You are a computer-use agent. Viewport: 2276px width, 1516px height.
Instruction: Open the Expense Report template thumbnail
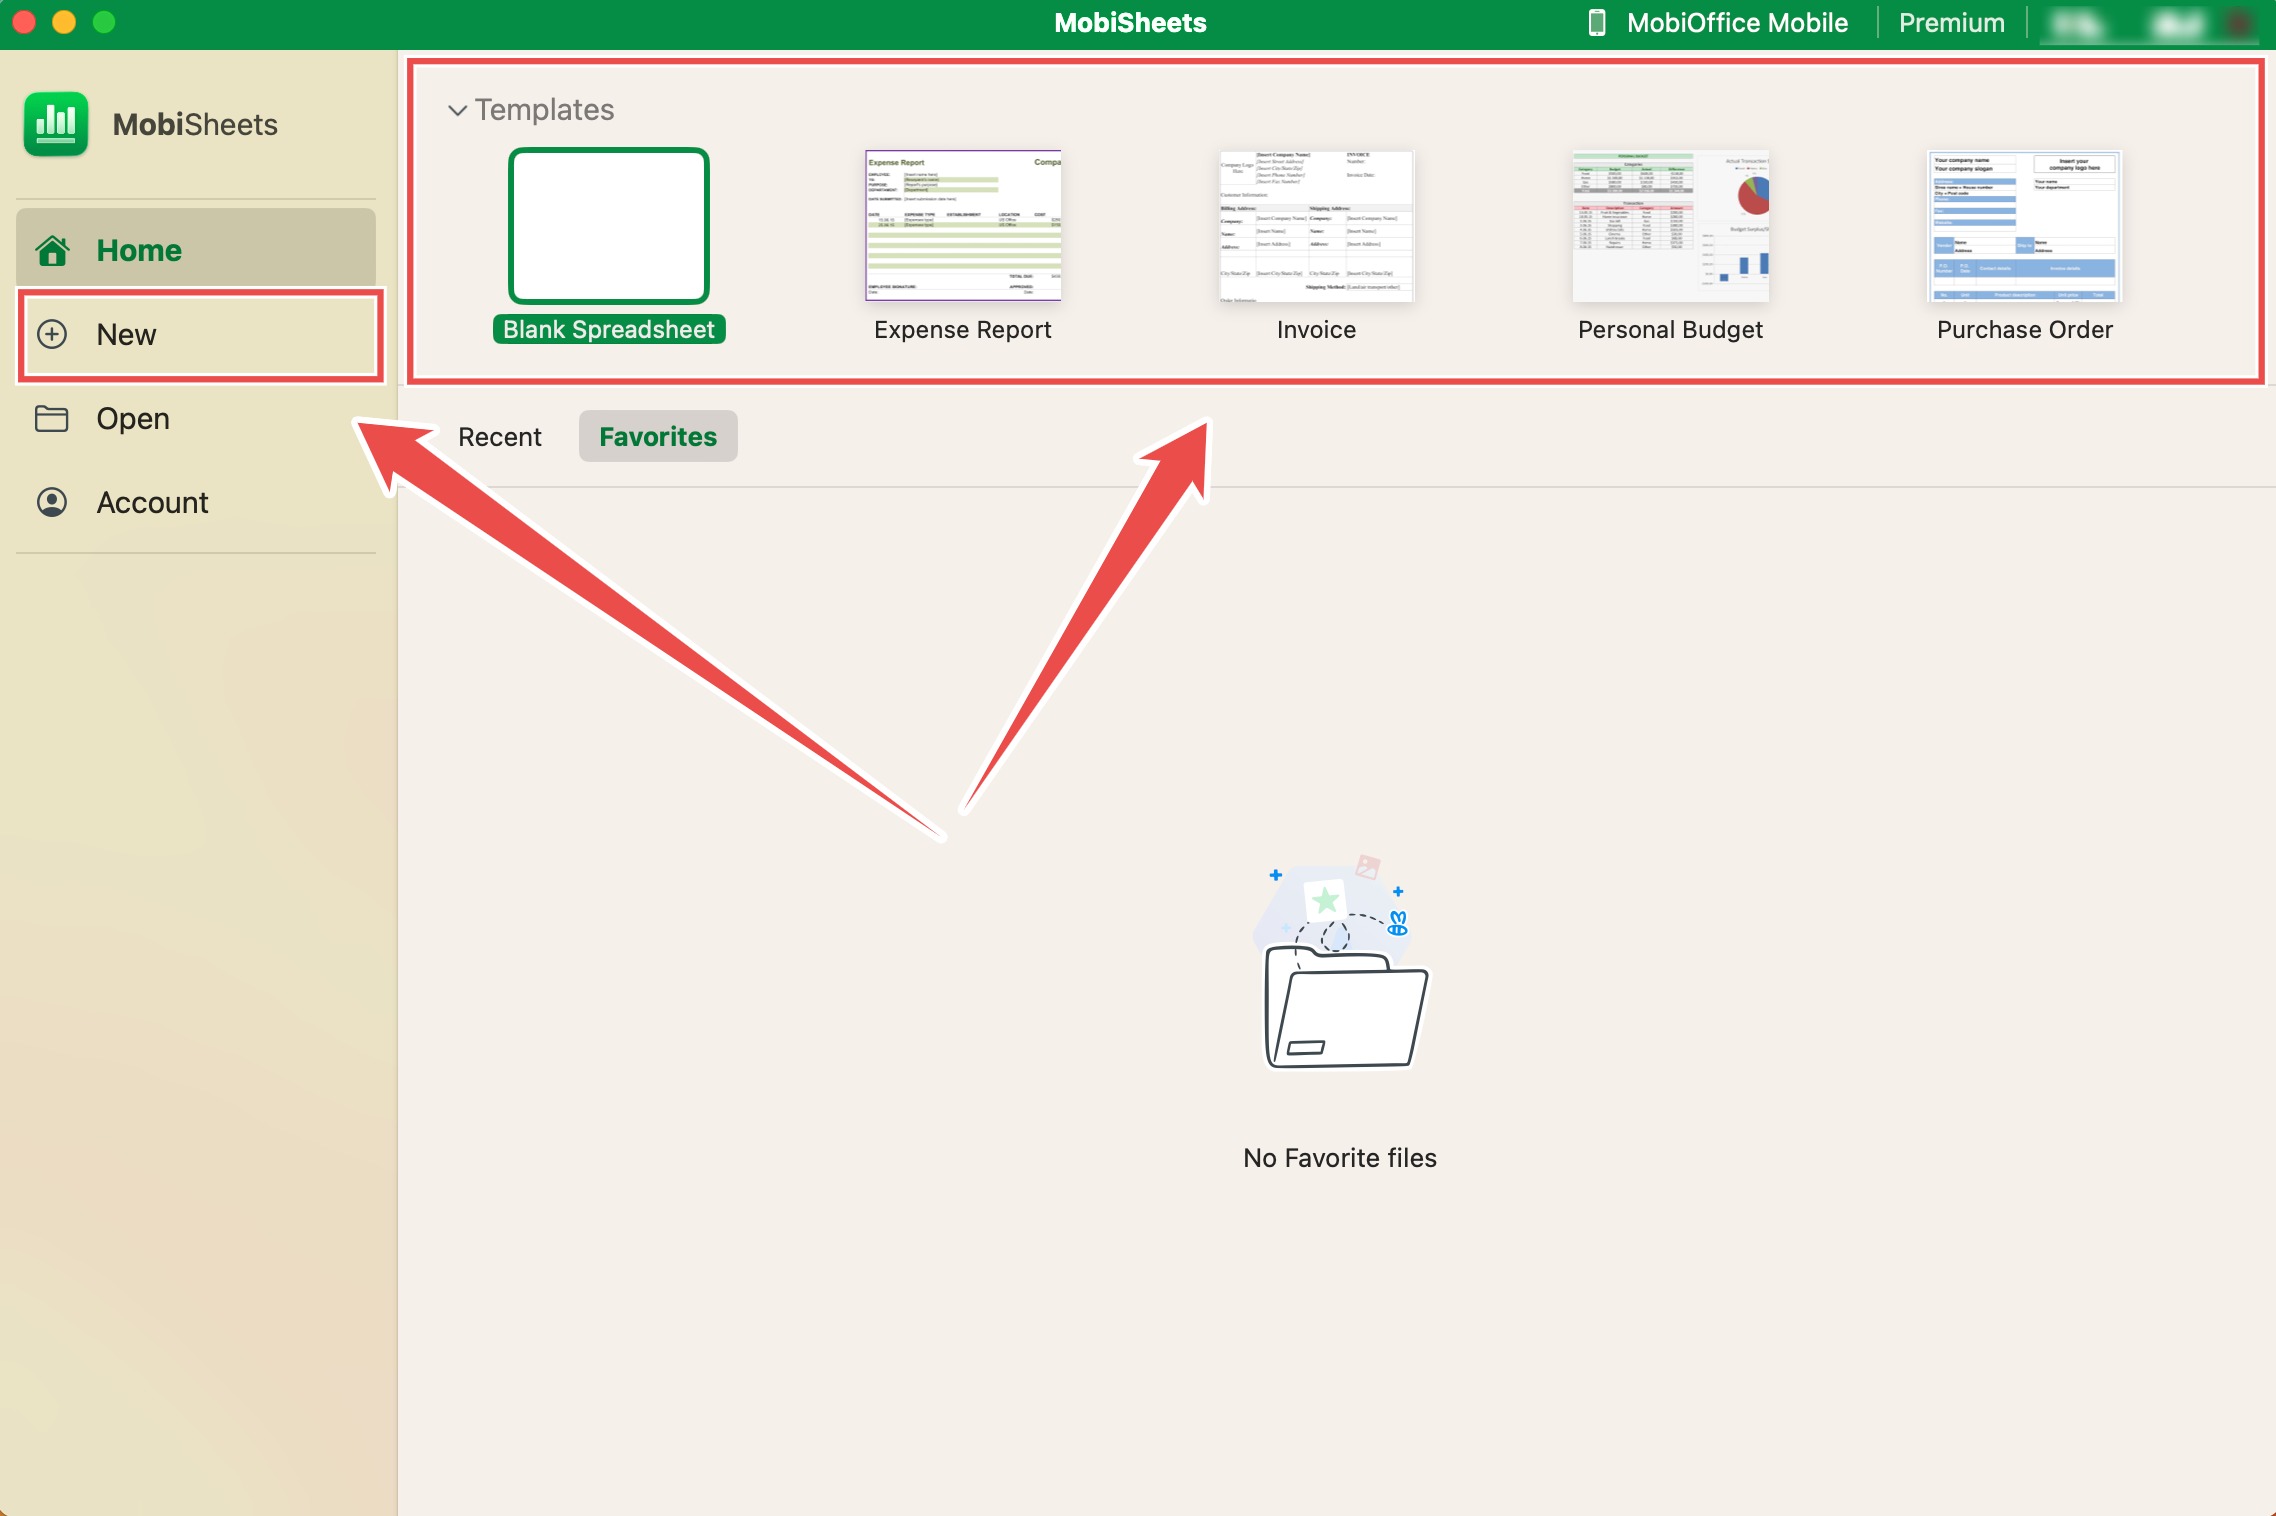click(963, 226)
